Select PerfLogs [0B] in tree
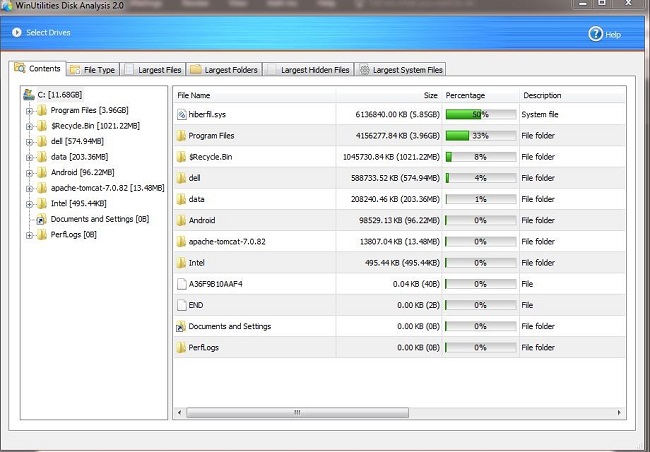650x452 pixels. point(73,235)
